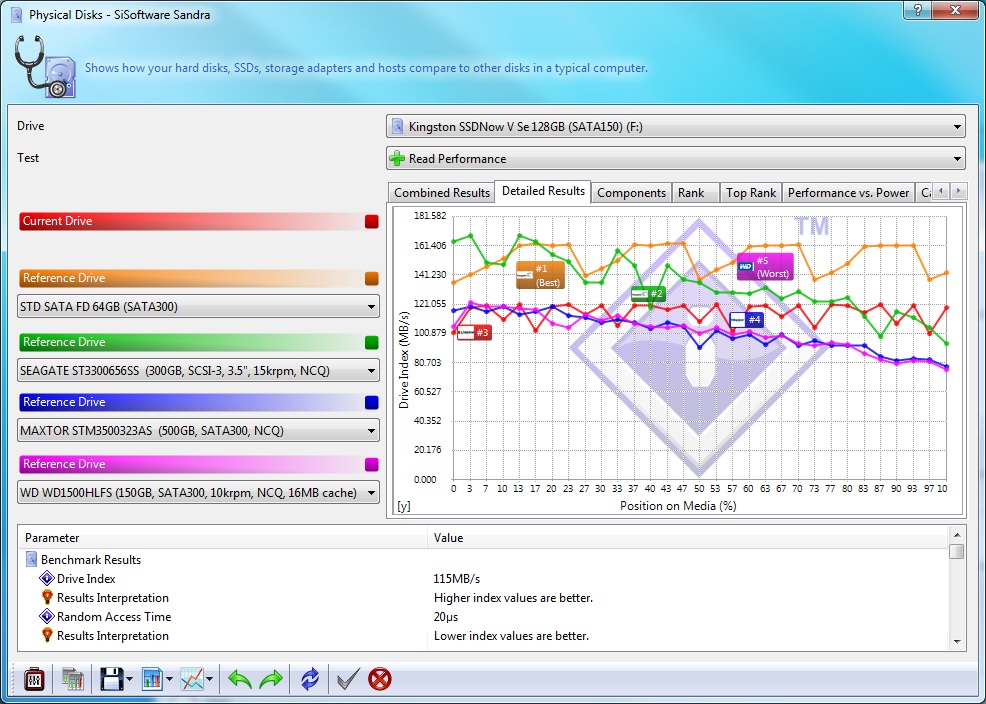Open the bar chart dropdown arrow

[169, 679]
